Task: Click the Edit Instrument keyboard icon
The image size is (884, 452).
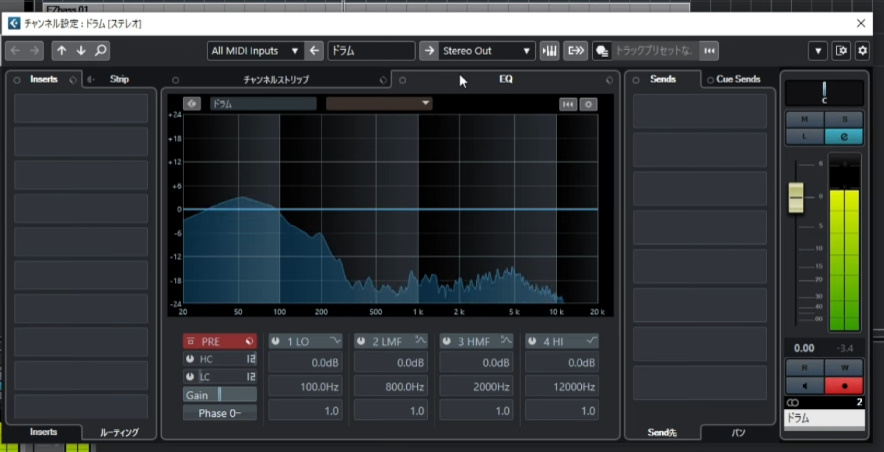Action: (549, 51)
